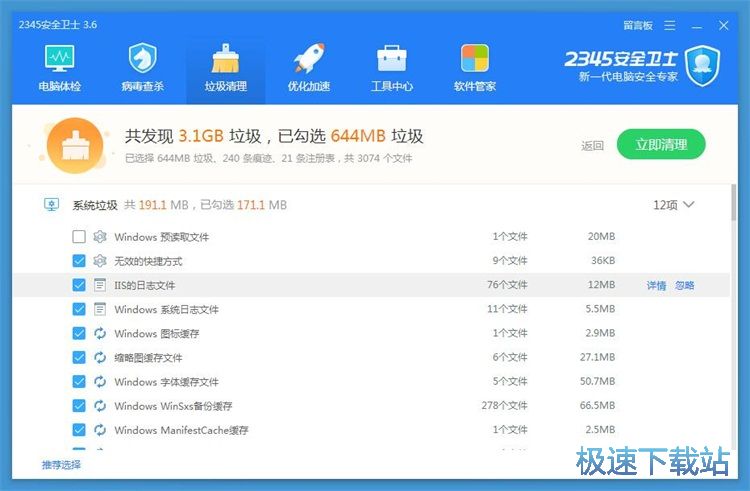Switch to the 软件管家 tab label
This screenshot has width=750, height=491.
pyautogui.click(x=474, y=87)
